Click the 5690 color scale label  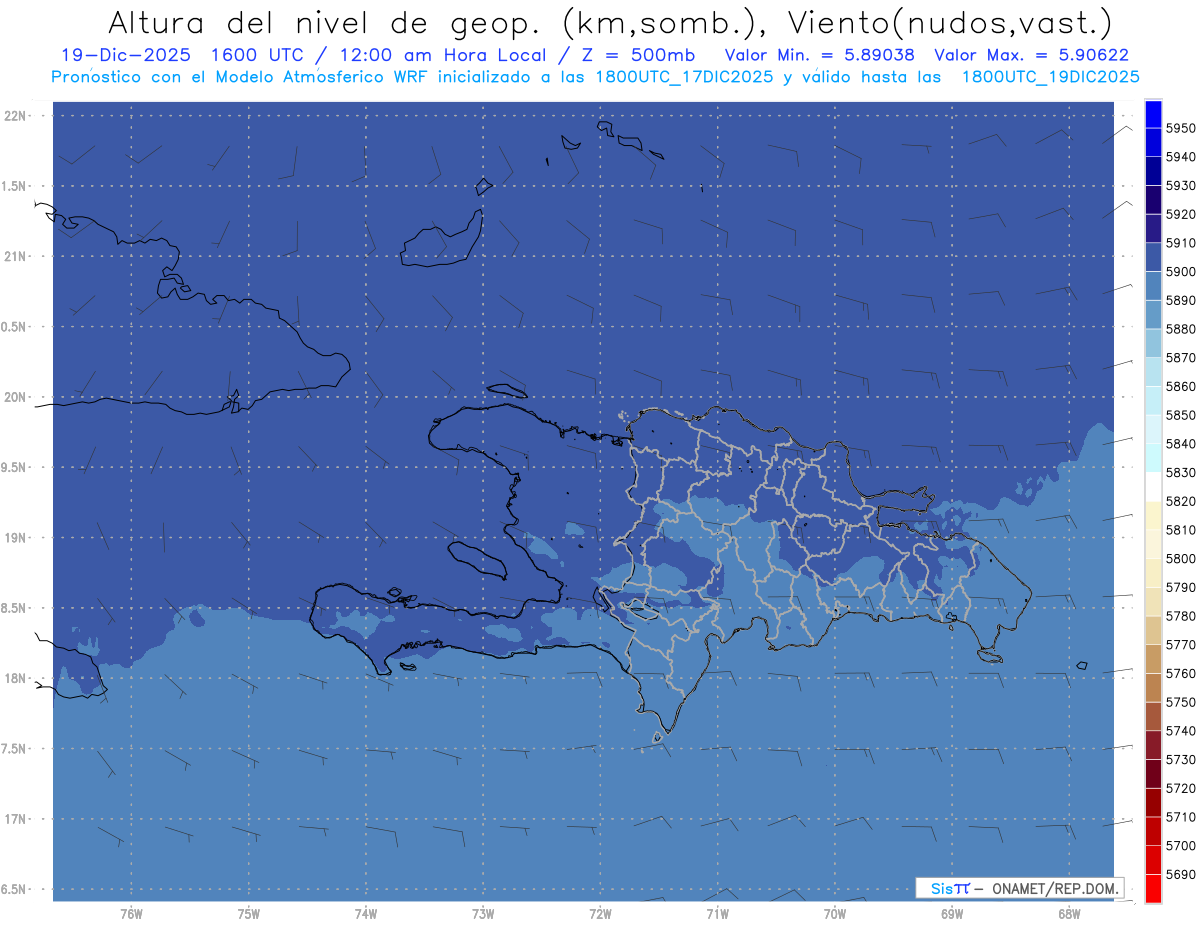coord(1180,874)
